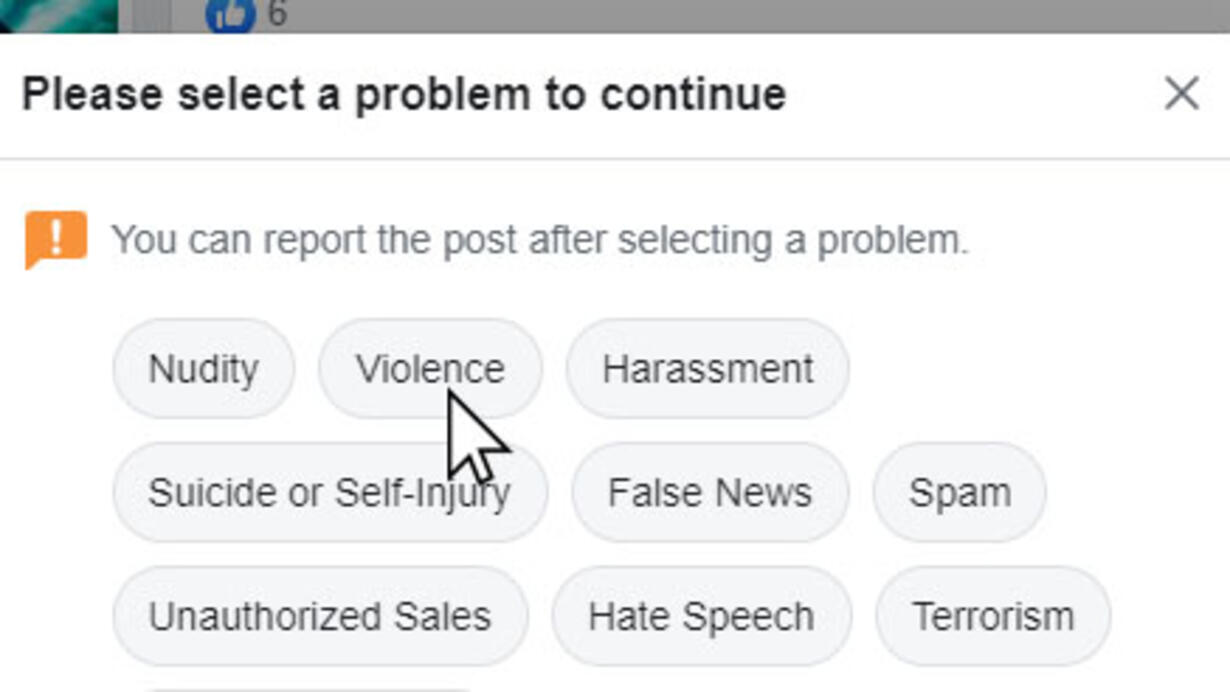The height and width of the screenshot is (692, 1230).
Task: Click the gray strip beside the post thumbnail
Action: point(150,14)
